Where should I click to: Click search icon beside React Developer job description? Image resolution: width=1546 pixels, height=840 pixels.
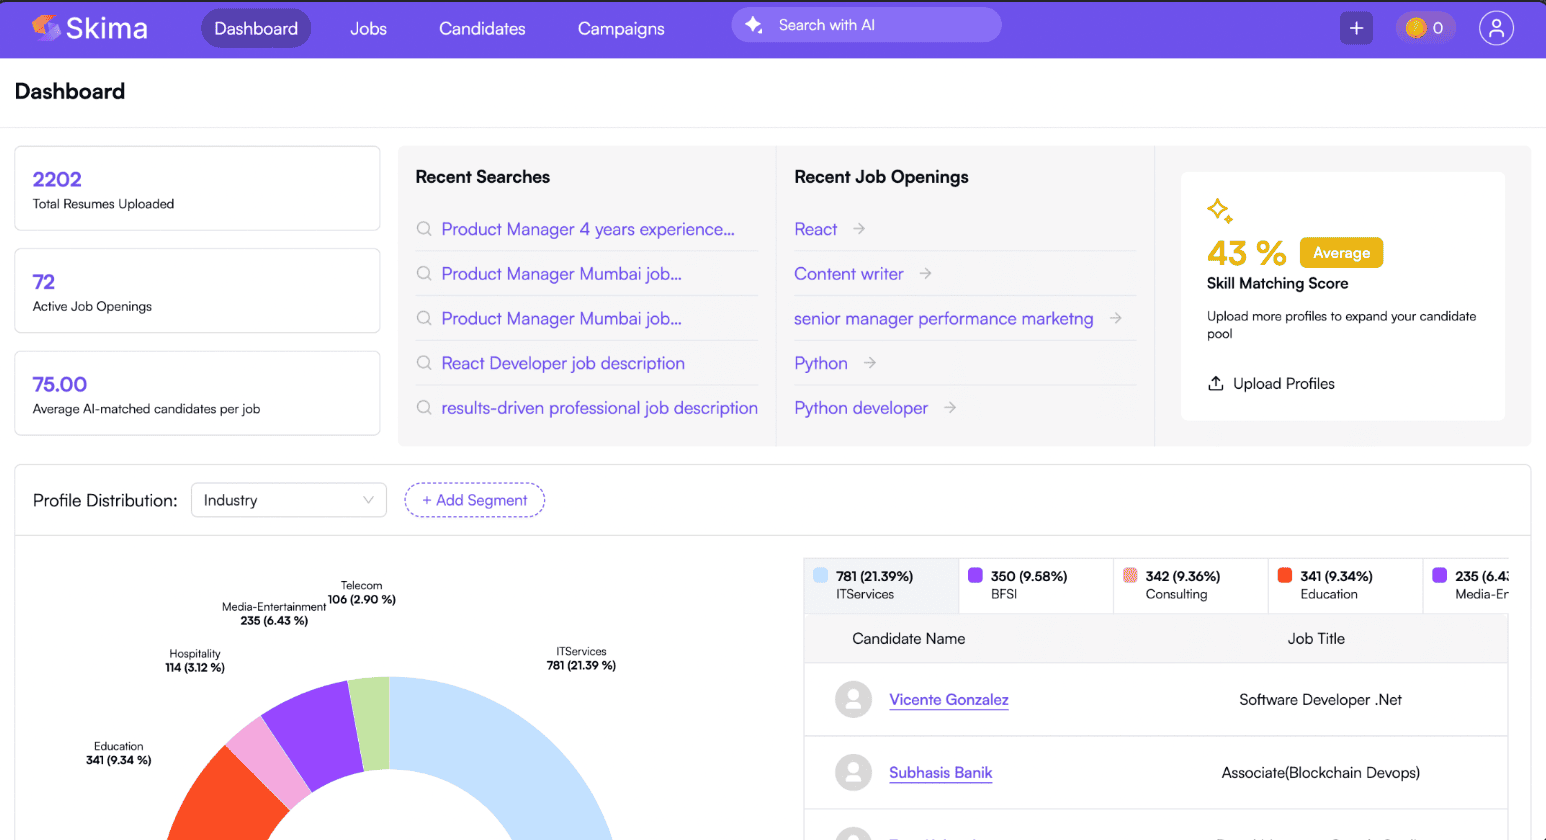[x=424, y=363]
